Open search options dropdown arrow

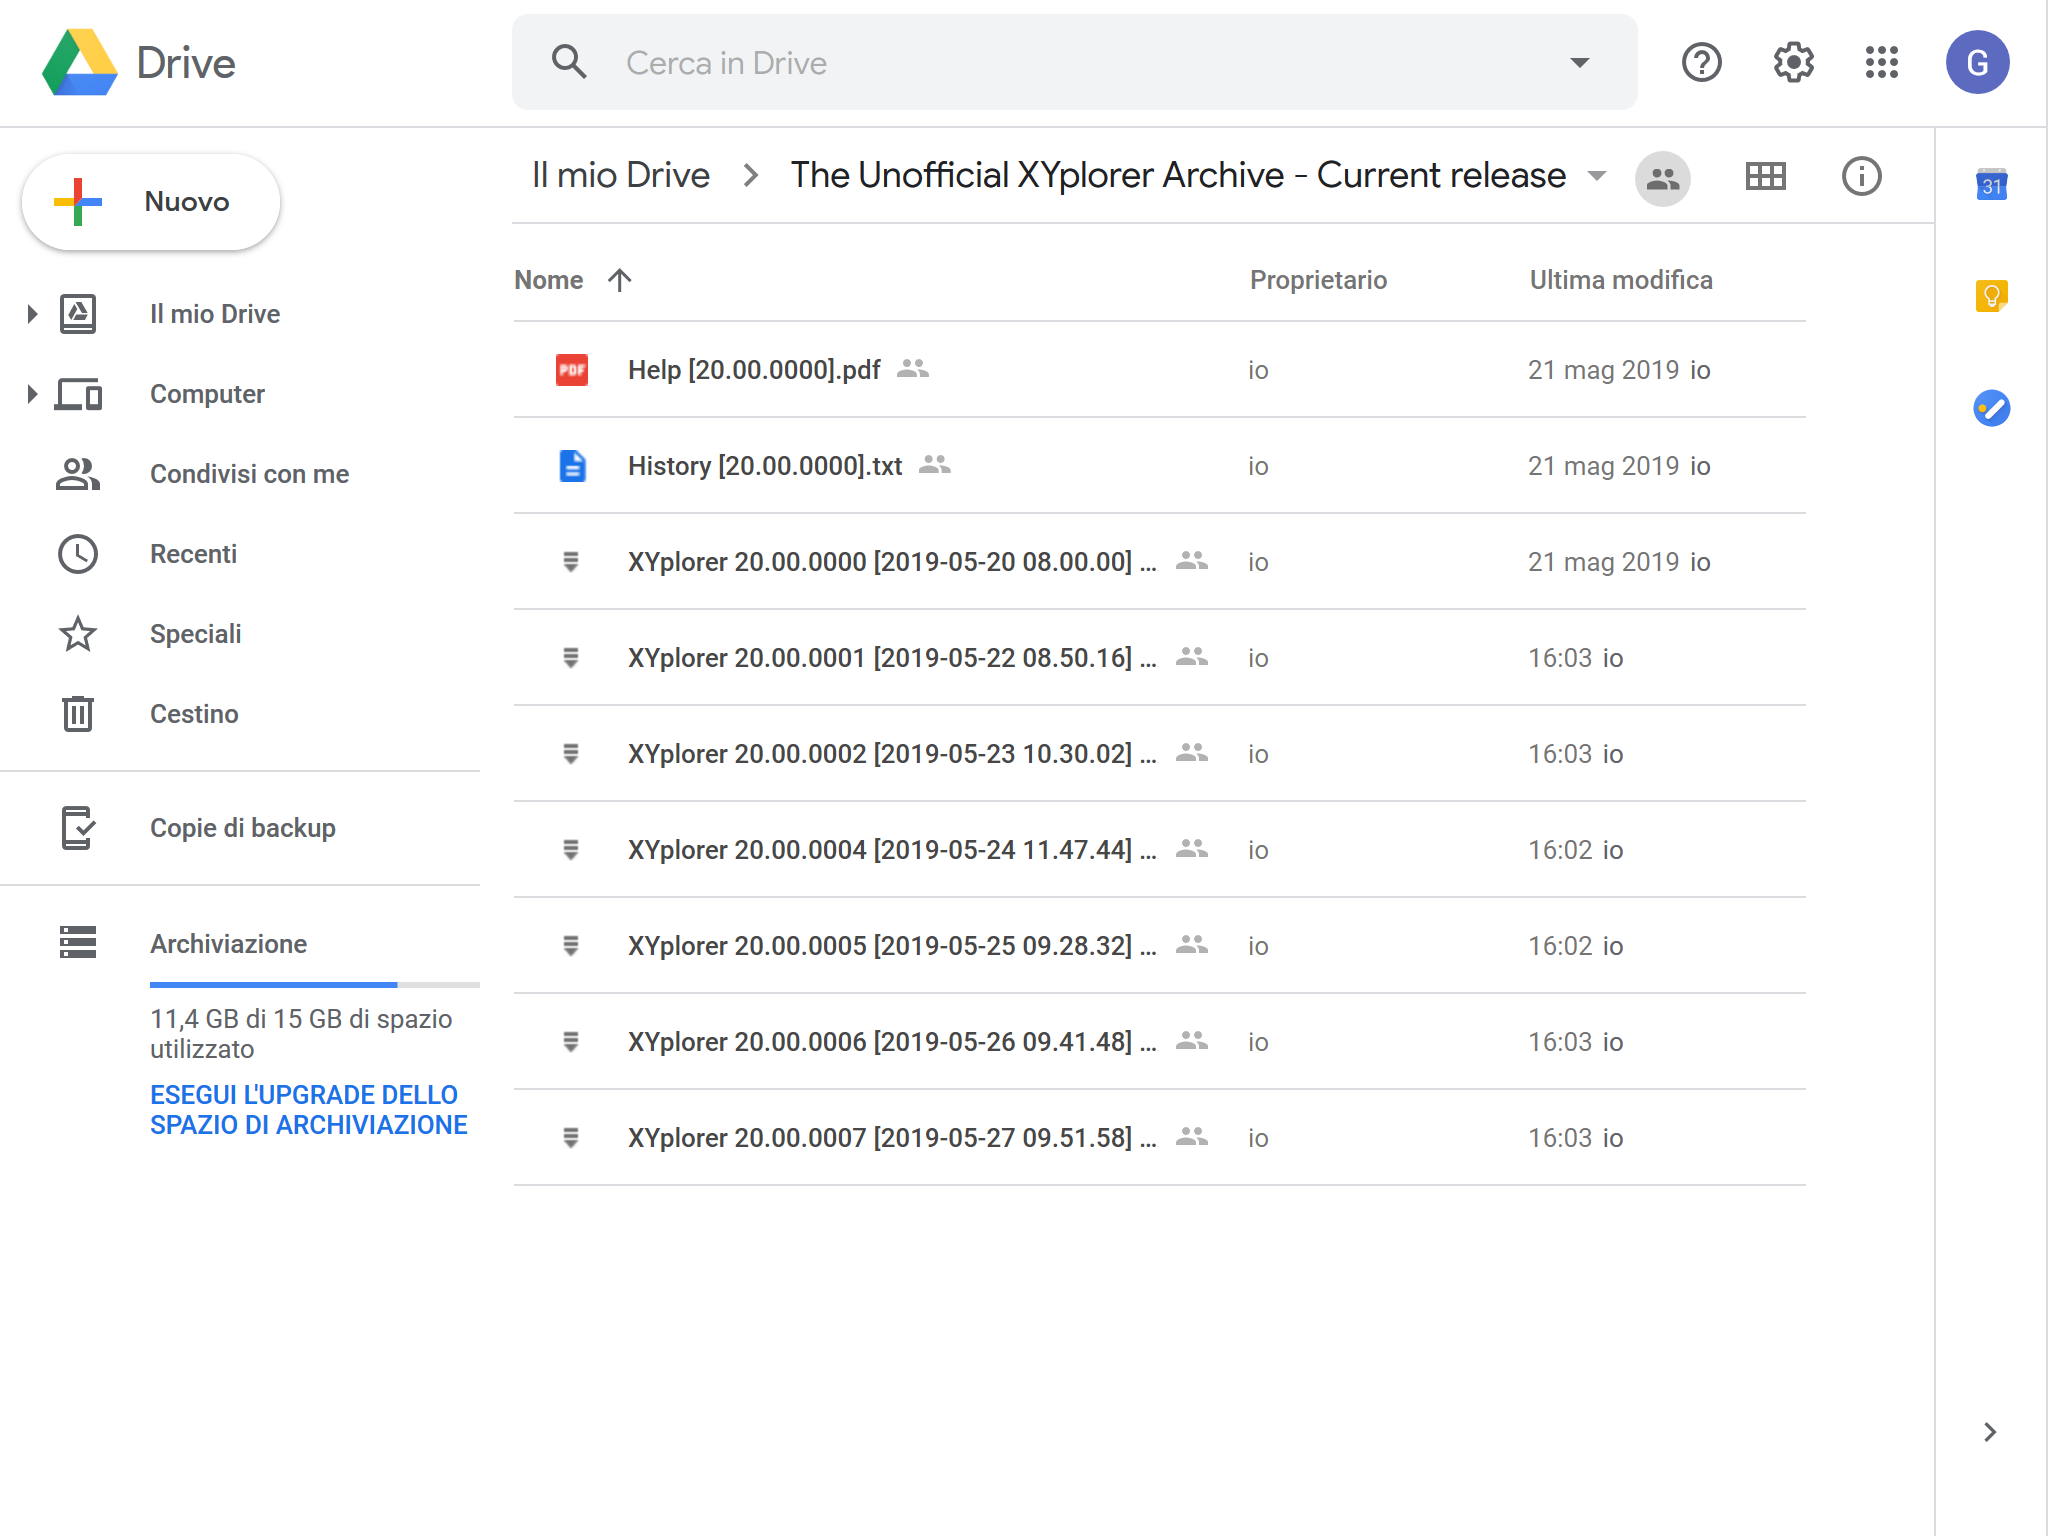click(1580, 62)
